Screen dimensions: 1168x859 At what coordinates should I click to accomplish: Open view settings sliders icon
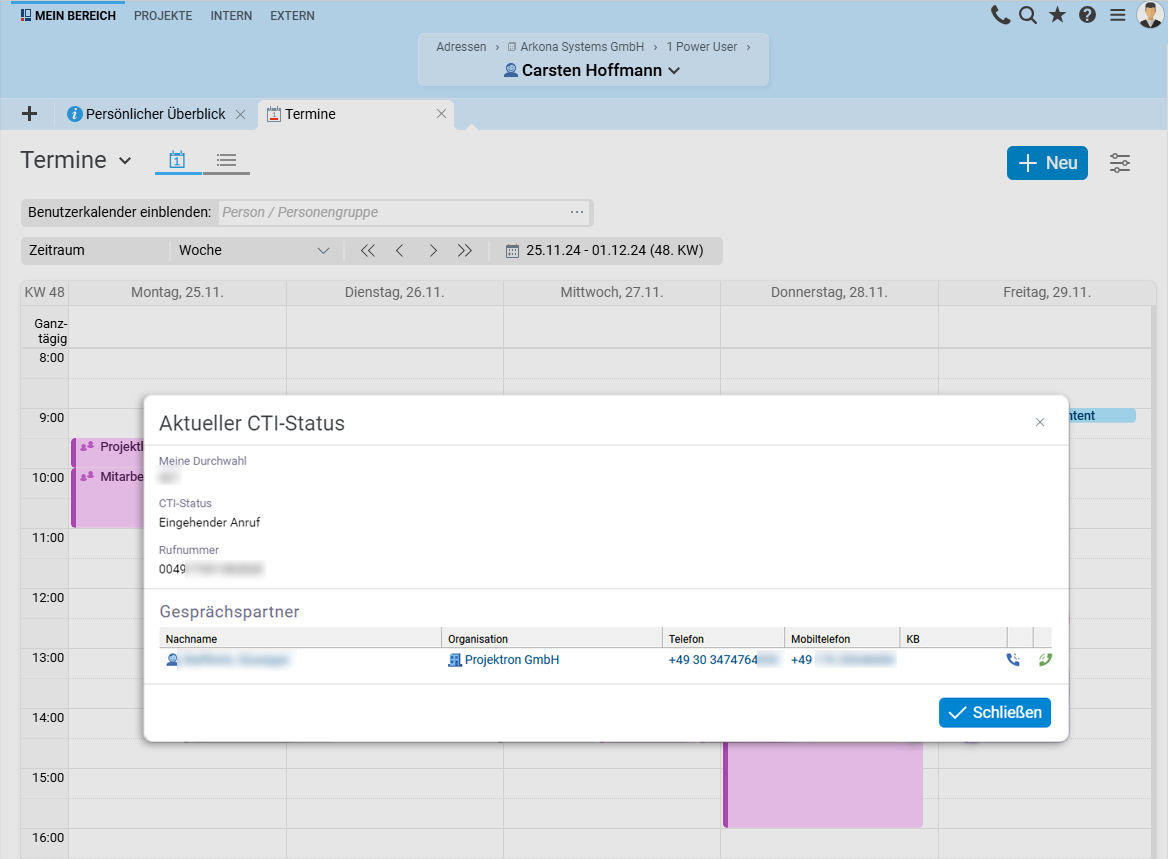[x=1120, y=163]
